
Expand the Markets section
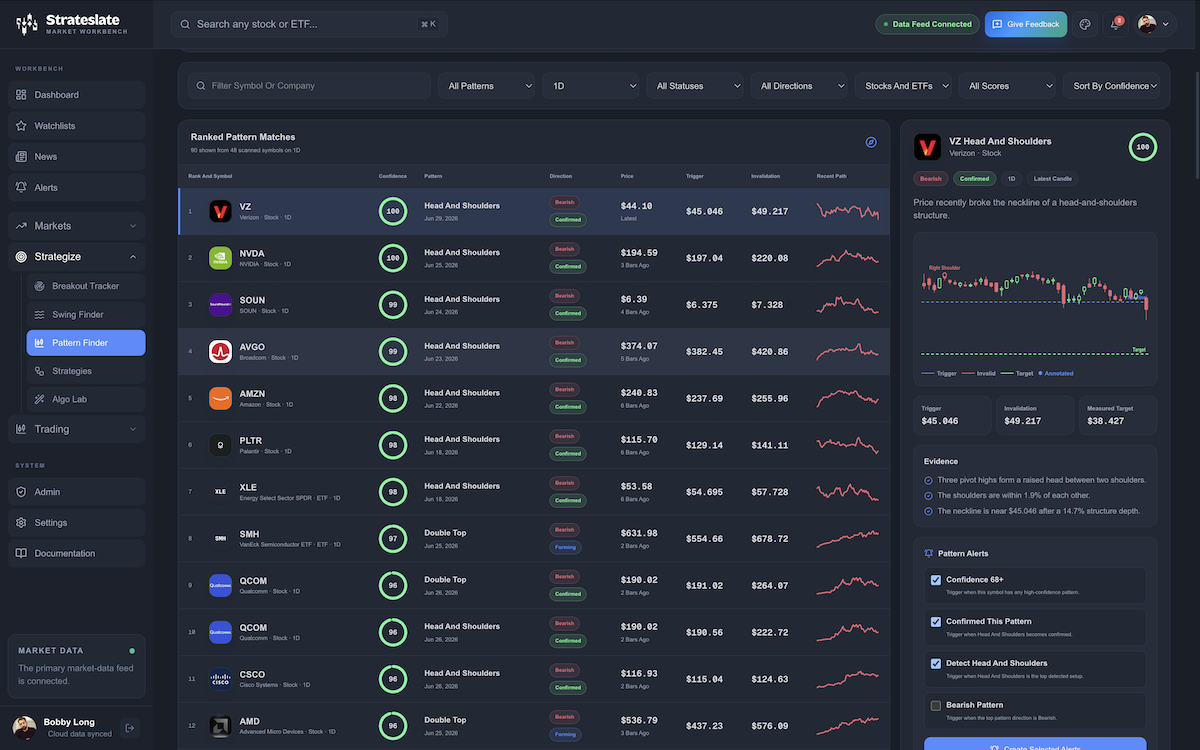pyautogui.click(x=76, y=226)
